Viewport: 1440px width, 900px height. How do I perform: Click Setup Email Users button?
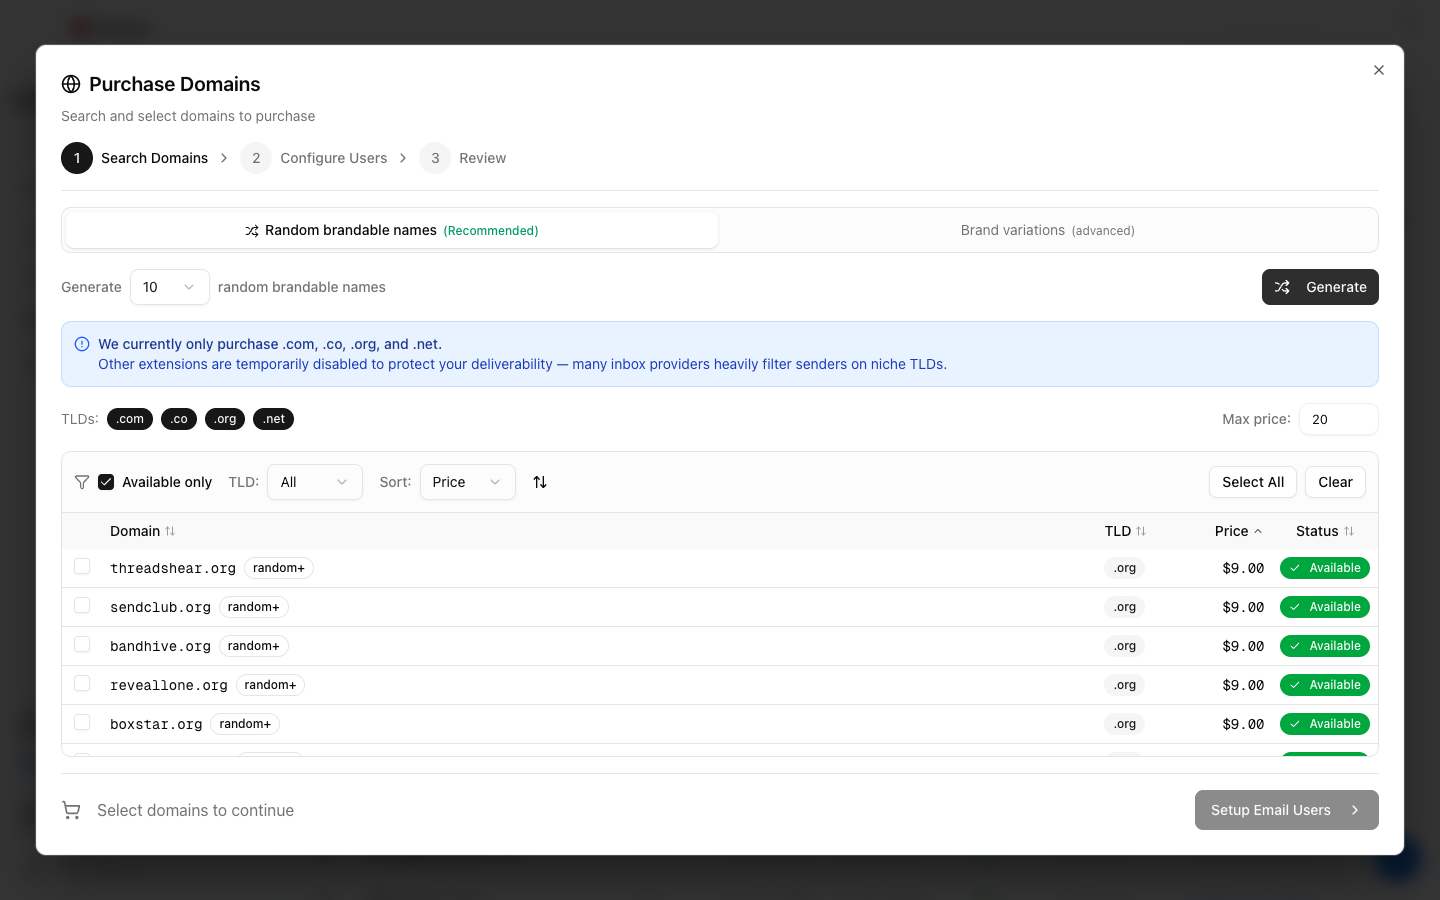(x=1287, y=810)
